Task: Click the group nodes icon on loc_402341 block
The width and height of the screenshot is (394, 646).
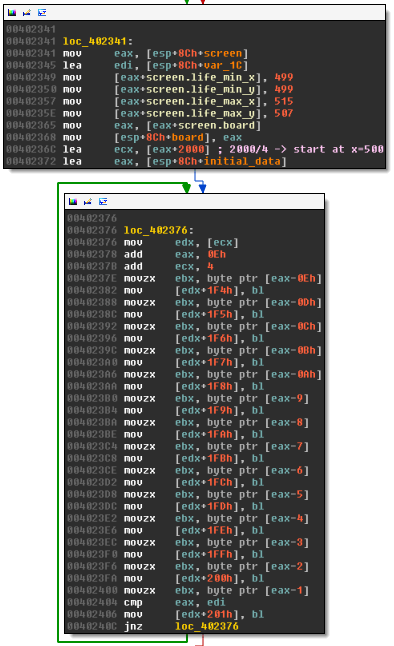Action: pyautogui.click(x=42, y=13)
